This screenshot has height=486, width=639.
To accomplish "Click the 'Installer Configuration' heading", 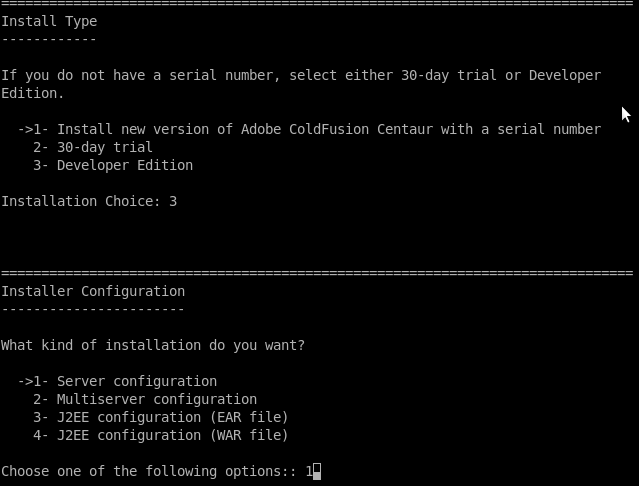I will 93,291.
